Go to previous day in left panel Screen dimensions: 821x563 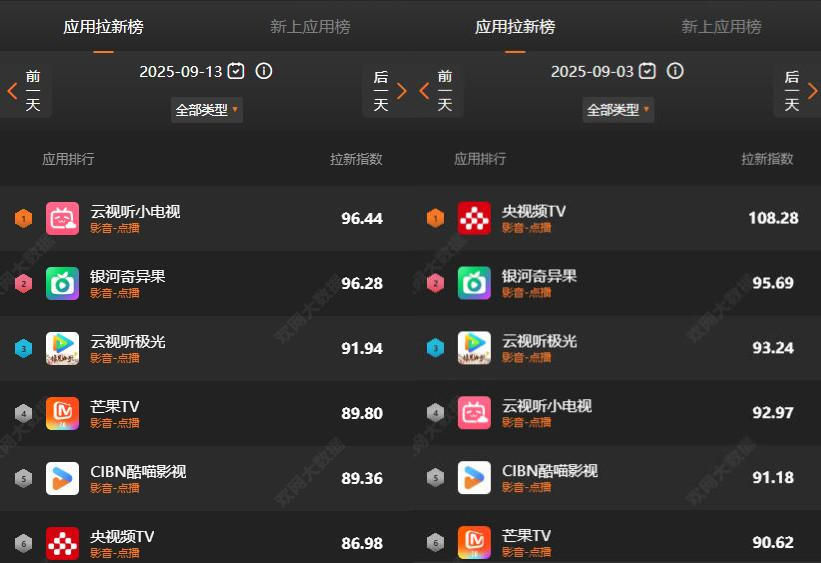point(26,91)
